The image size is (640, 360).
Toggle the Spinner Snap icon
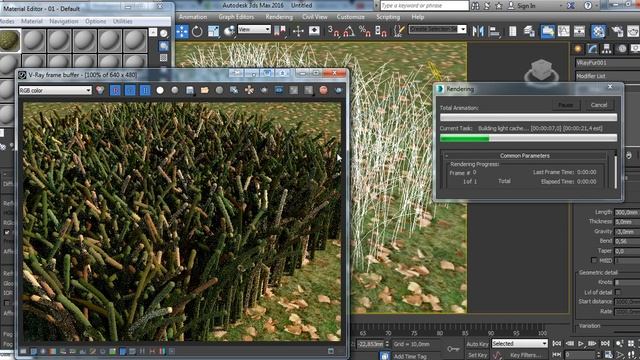380,31
